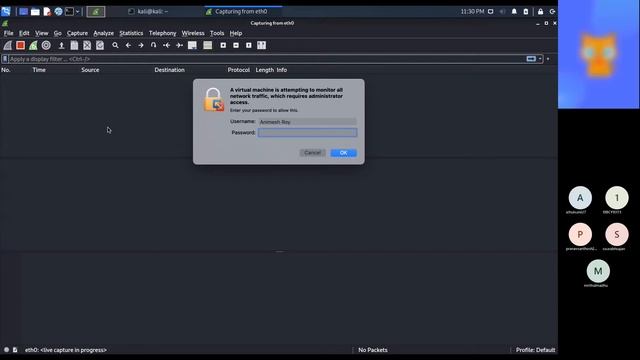This screenshot has width=640, height=360.
Task: Sort by the Destination column header
Action: 169,70
